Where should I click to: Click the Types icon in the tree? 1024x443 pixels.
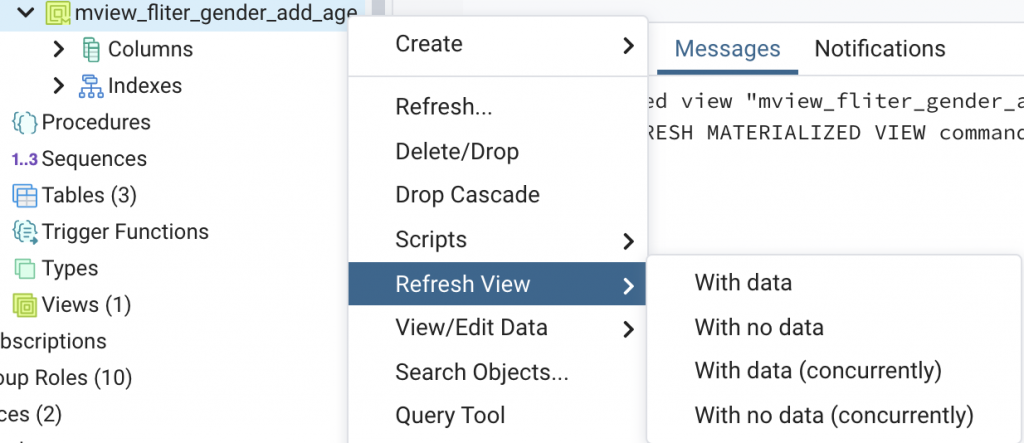point(25,268)
